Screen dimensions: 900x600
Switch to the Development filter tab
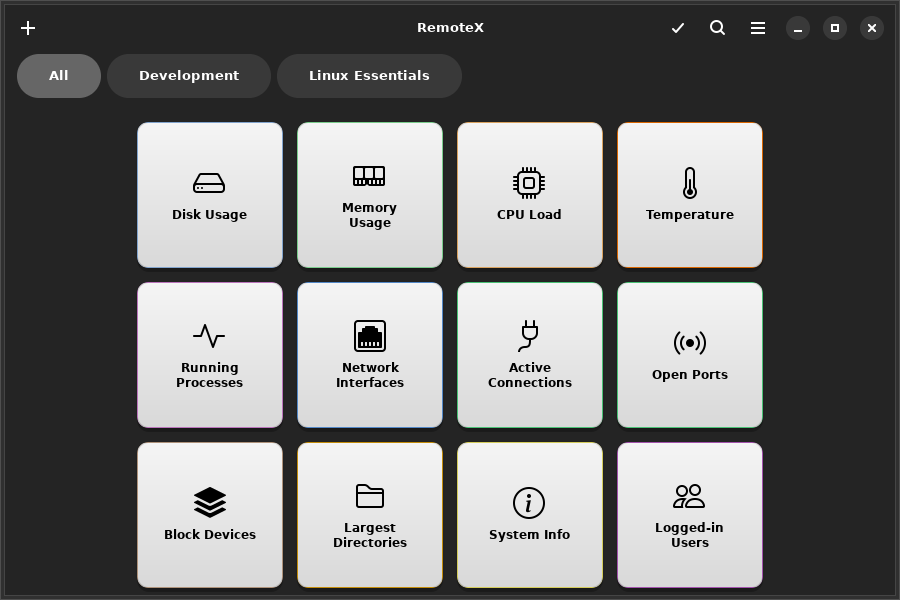[189, 76]
